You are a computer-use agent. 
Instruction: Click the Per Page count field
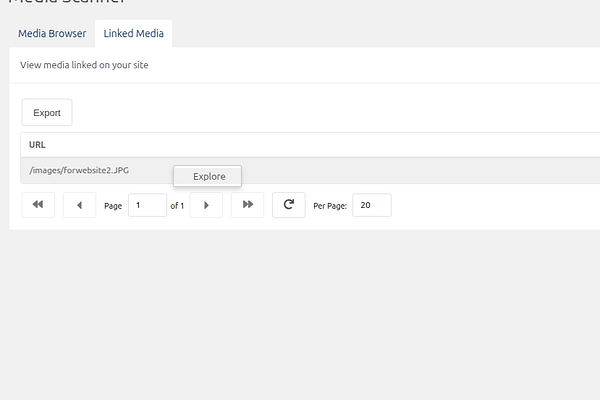coord(372,205)
